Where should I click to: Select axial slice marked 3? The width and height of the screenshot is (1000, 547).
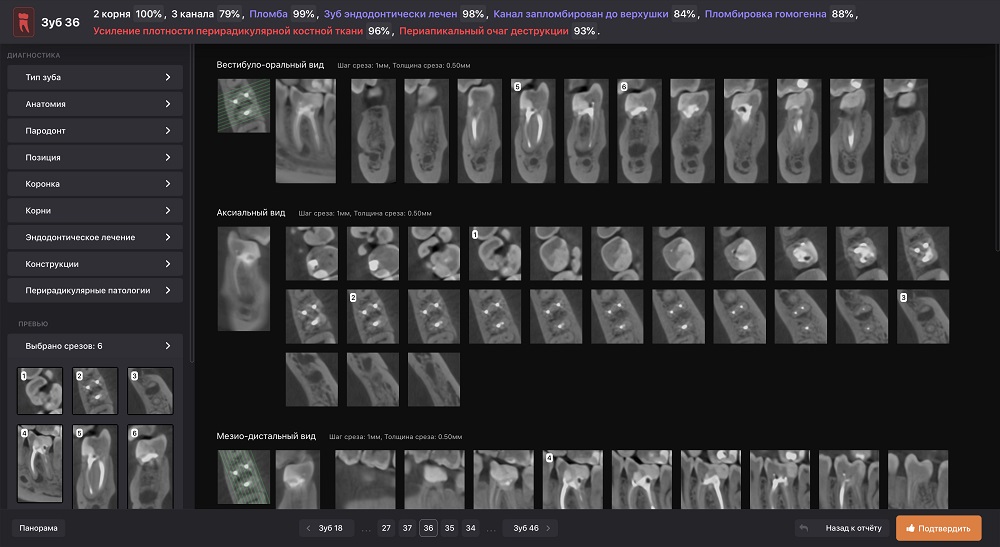(923, 317)
